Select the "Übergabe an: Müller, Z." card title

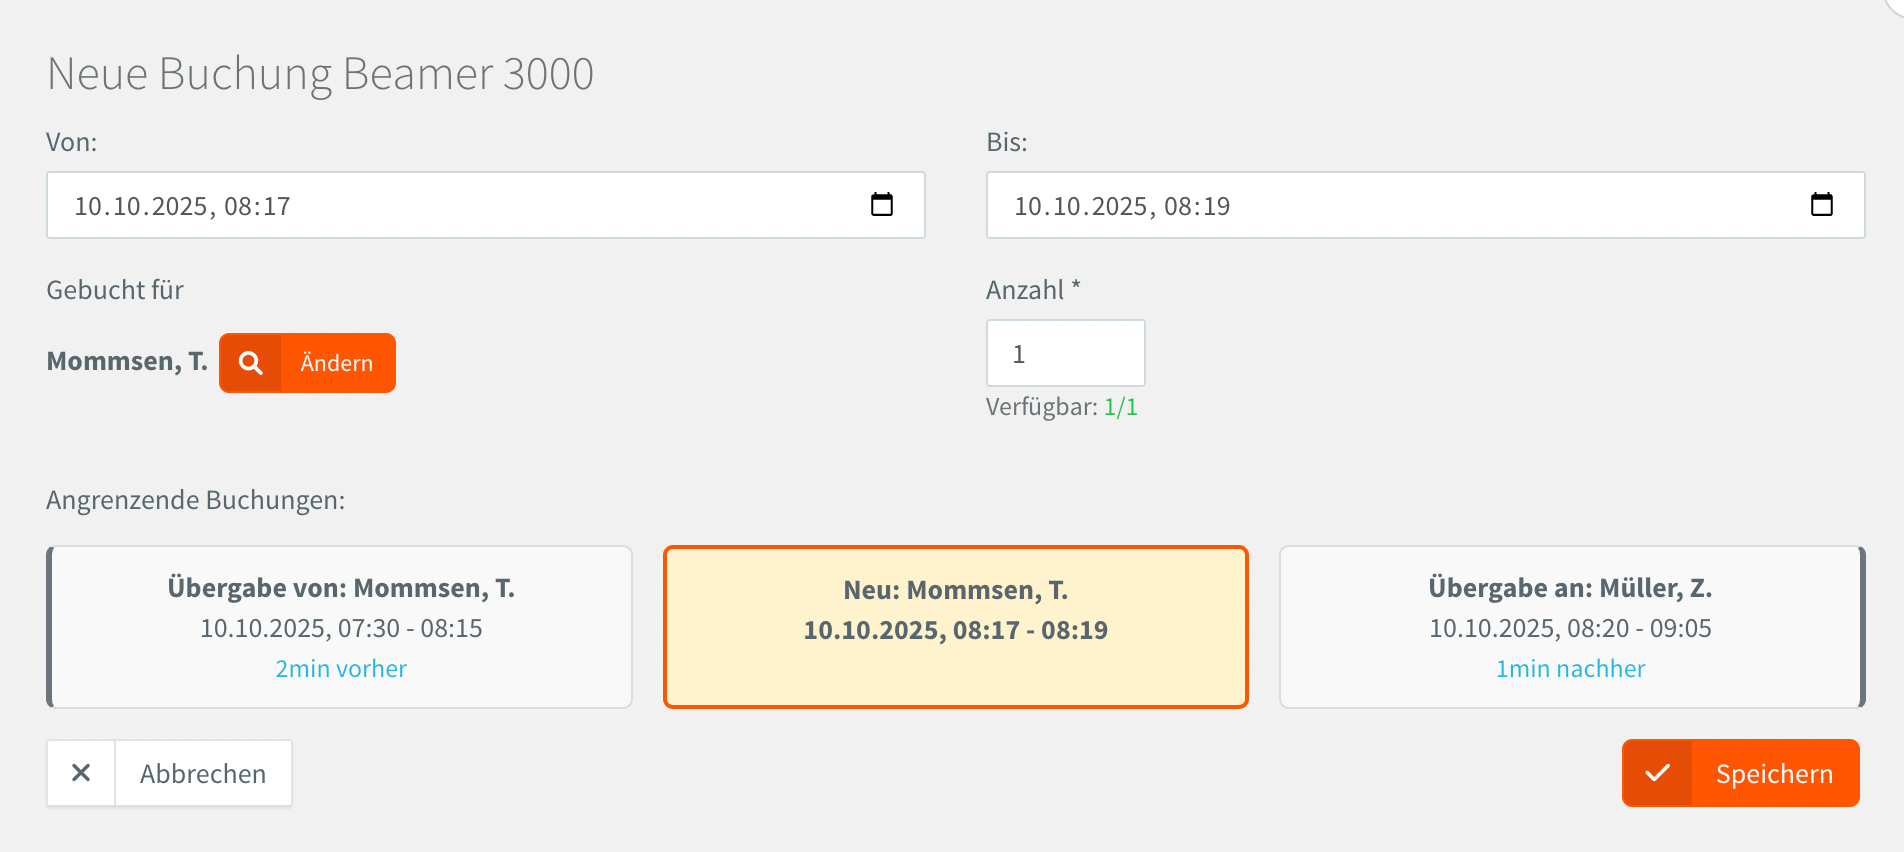[1570, 588]
